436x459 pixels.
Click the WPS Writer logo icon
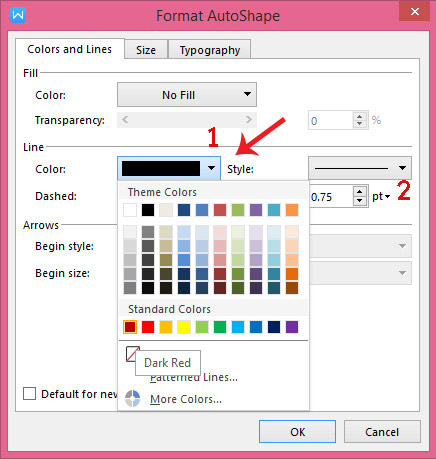18,15
